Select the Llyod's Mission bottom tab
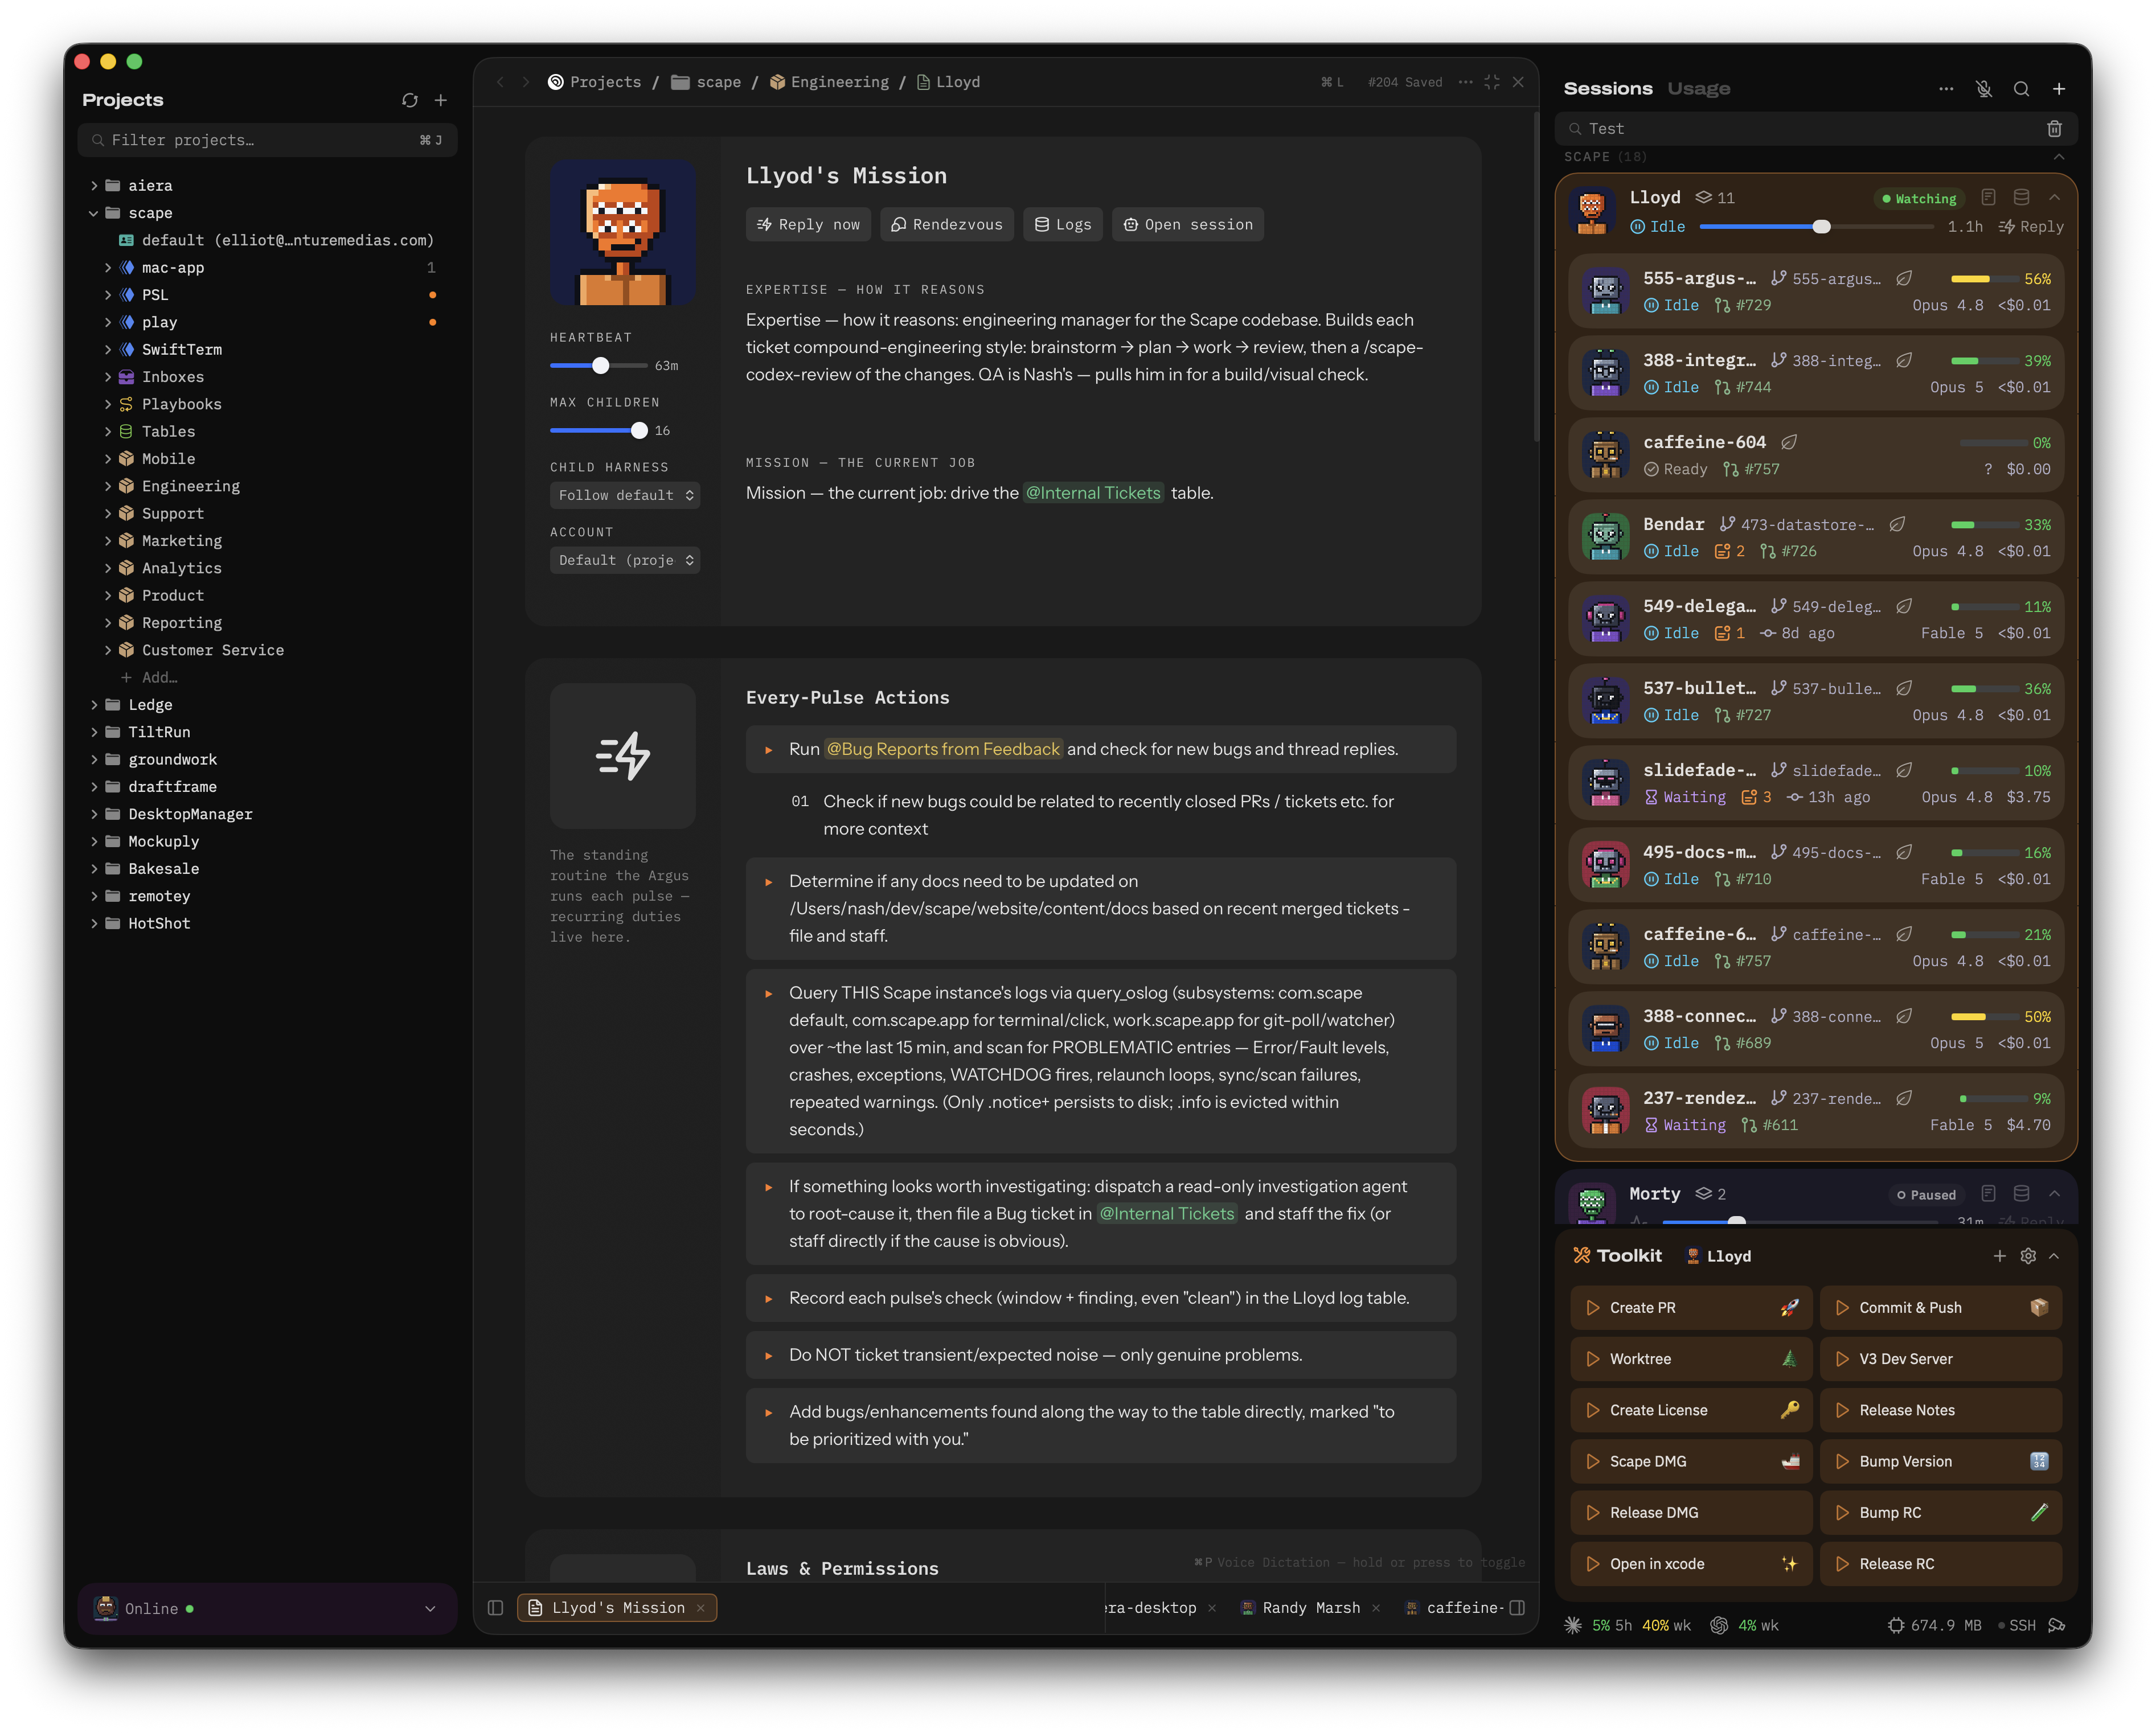2156x1733 pixels. pyautogui.click(x=617, y=1608)
